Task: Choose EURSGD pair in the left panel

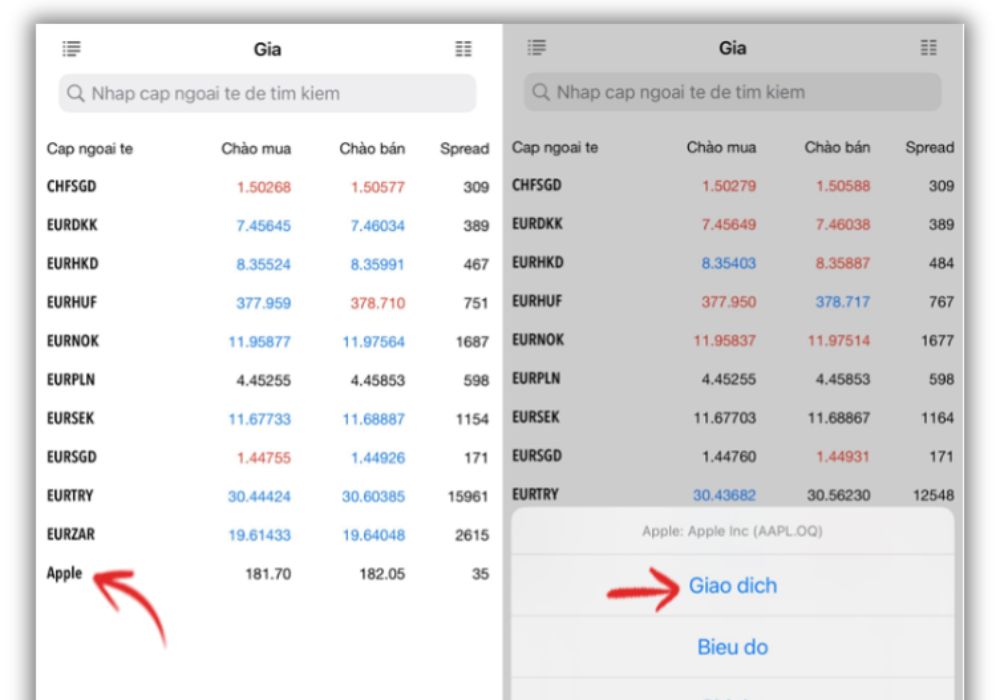Action: point(267,457)
